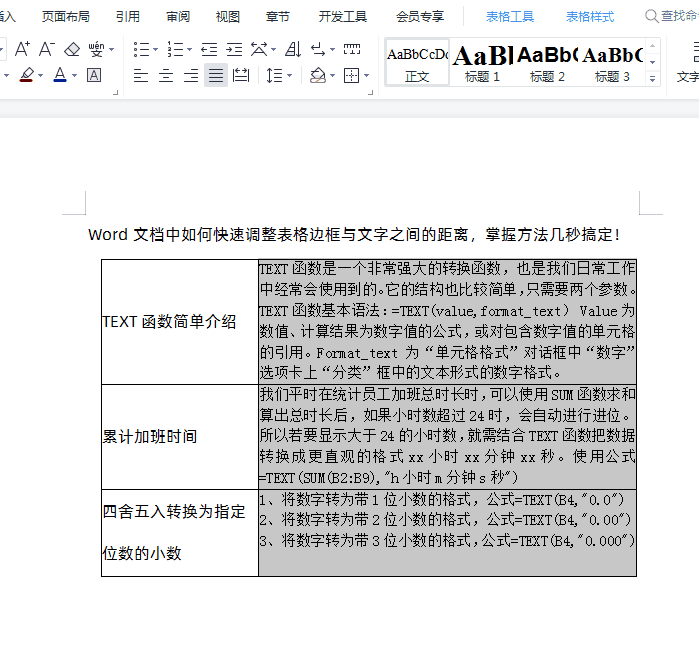Expand line spacing dropdown arrow
This screenshot has height=669, width=699.
click(x=289, y=75)
